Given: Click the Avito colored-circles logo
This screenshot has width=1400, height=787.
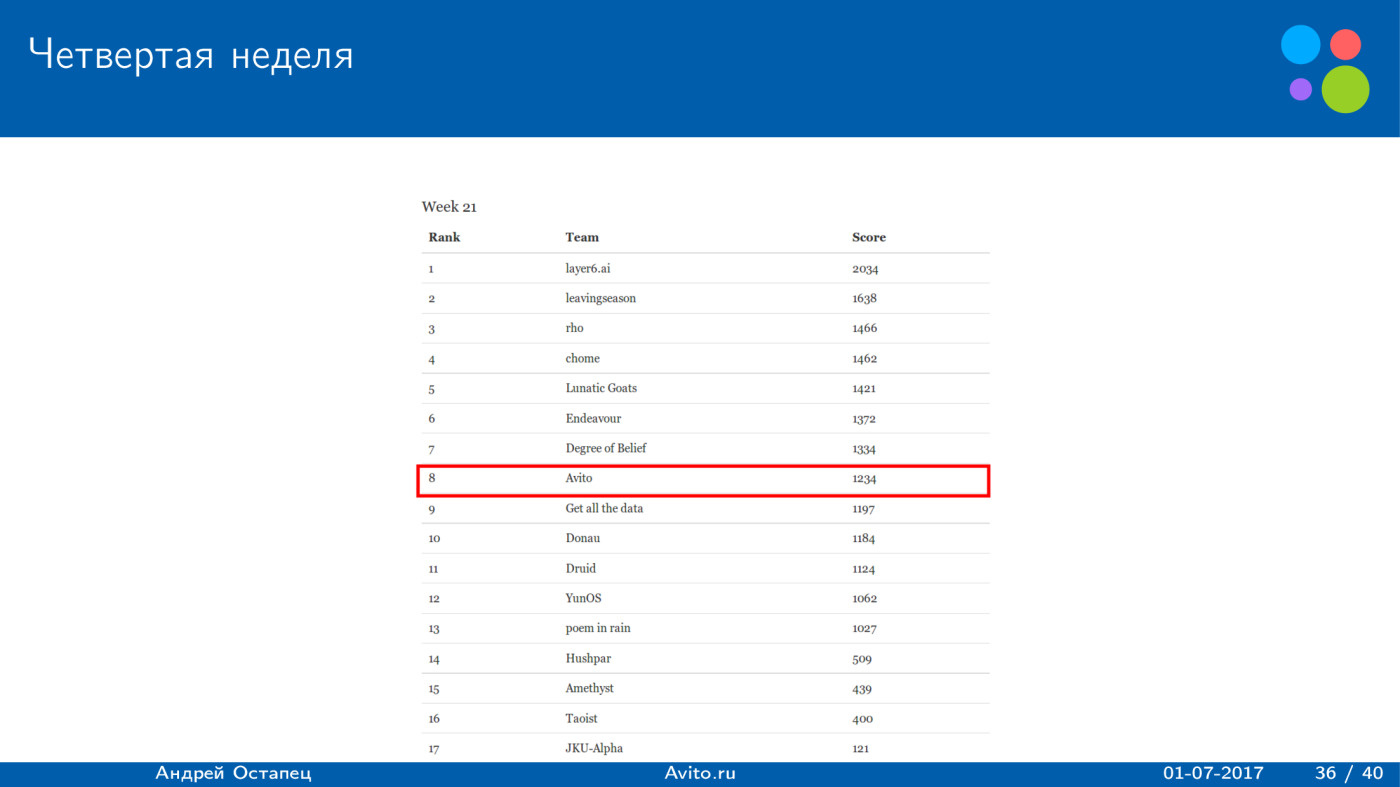Looking at the screenshot, I should click(x=1325, y=69).
